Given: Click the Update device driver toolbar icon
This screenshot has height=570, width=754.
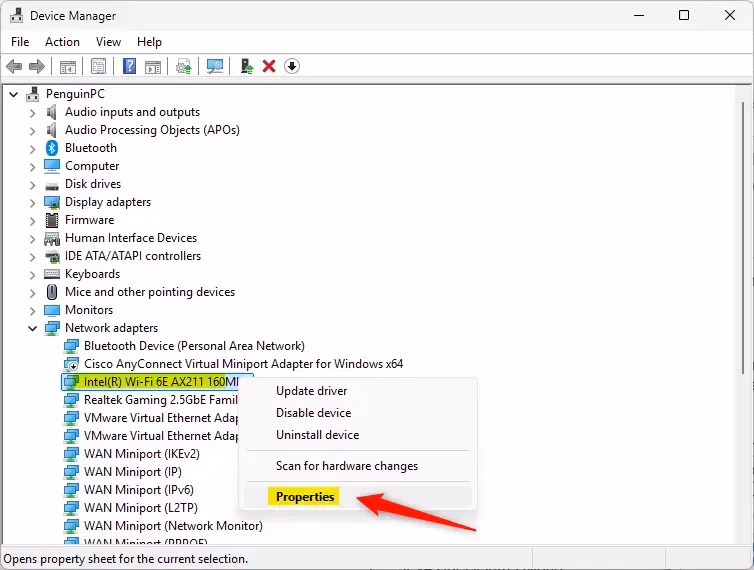Looking at the screenshot, I should [x=246, y=66].
